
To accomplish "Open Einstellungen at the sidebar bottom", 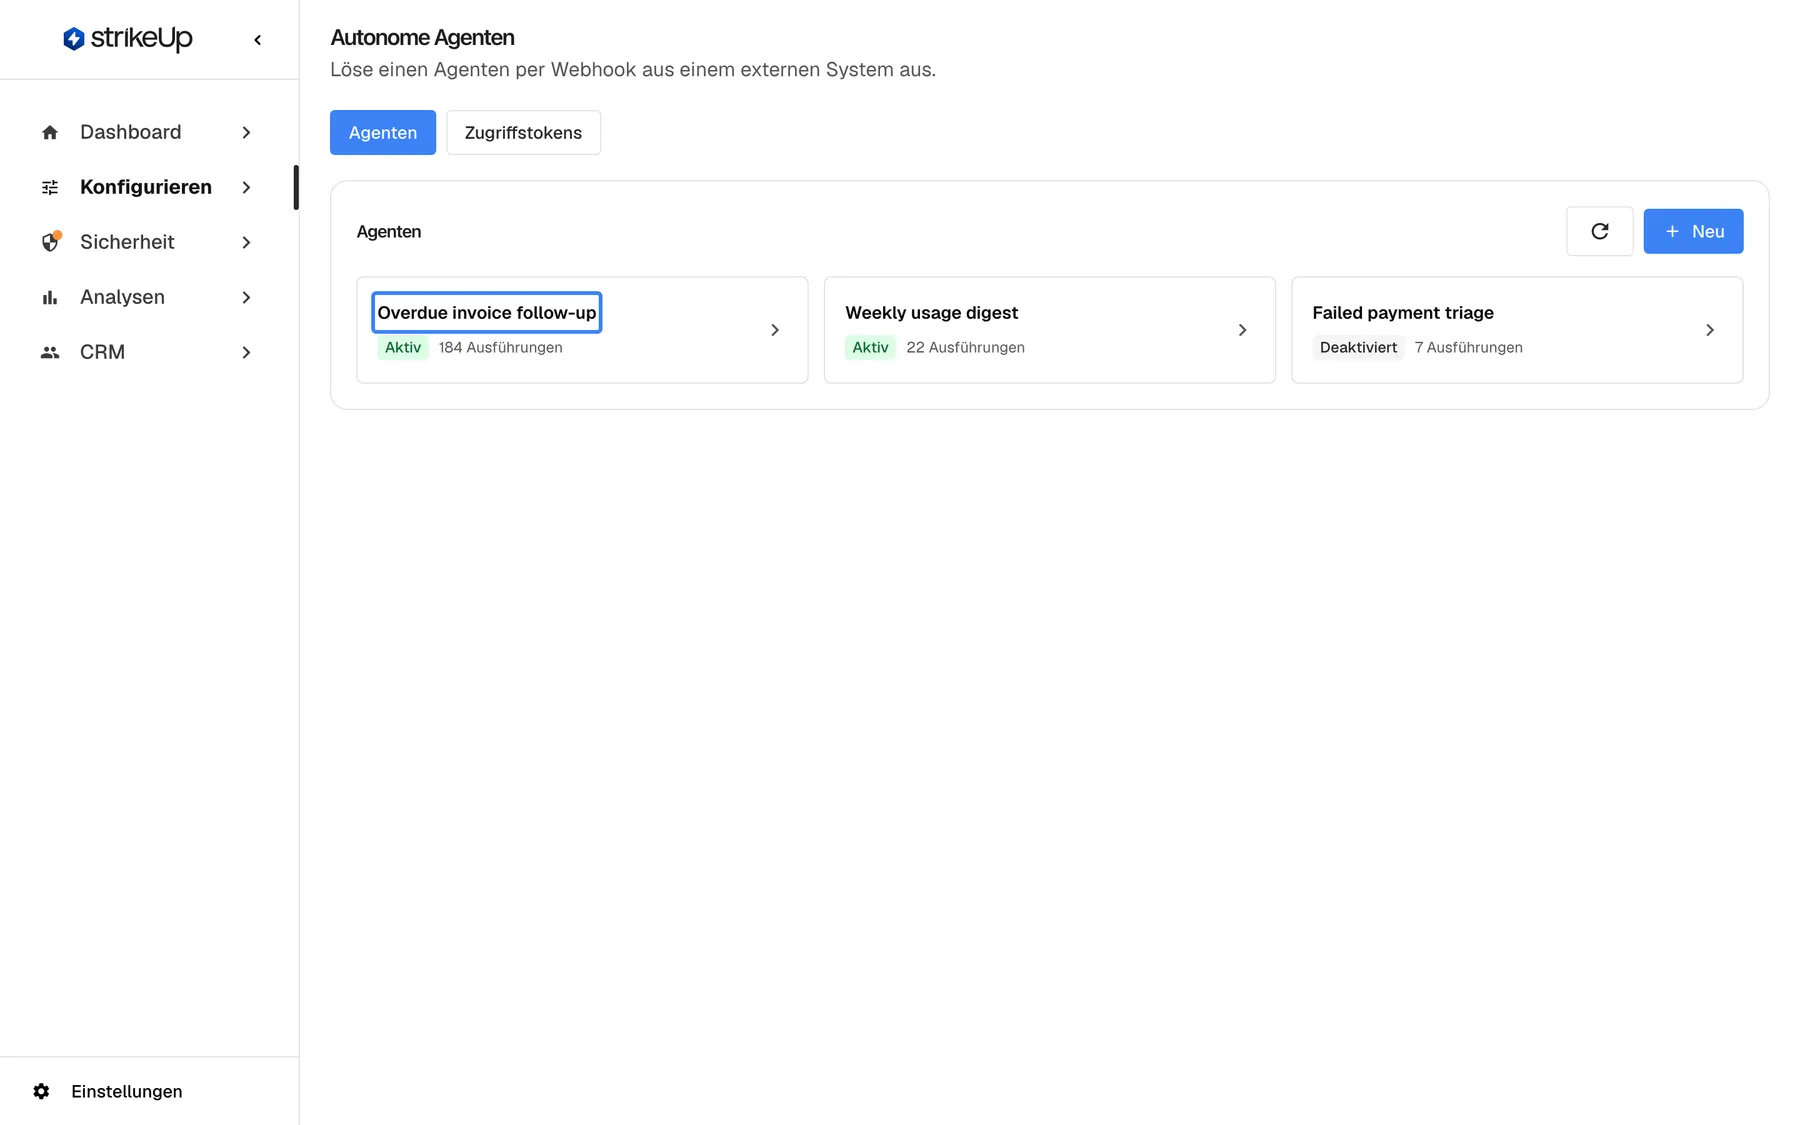I will tap(126, 1091).
